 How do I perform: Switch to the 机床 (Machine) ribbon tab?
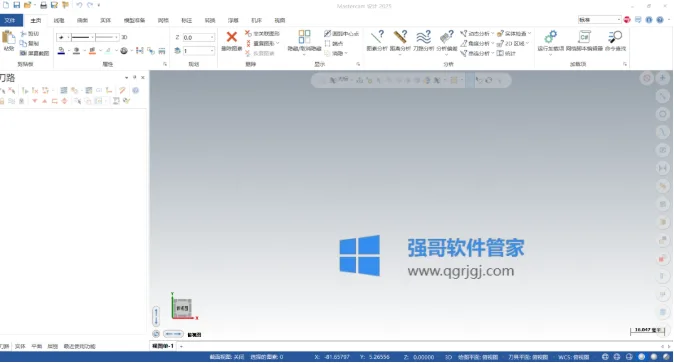(x=257, y=20)
